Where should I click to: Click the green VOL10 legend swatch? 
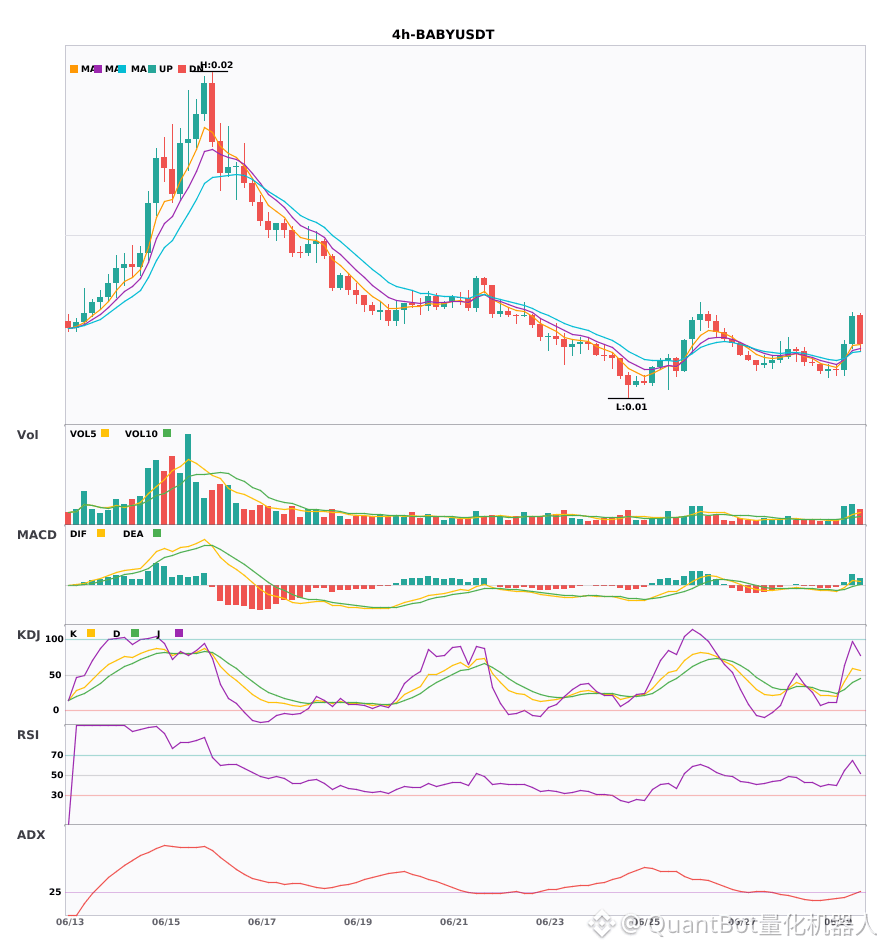pyautogui.click(x=167, y=433)
